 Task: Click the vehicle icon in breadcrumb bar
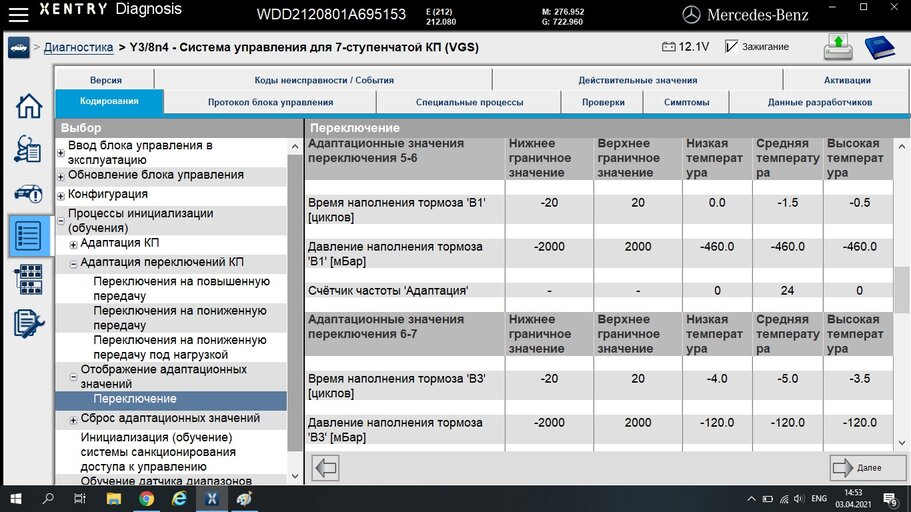point(19,48)
